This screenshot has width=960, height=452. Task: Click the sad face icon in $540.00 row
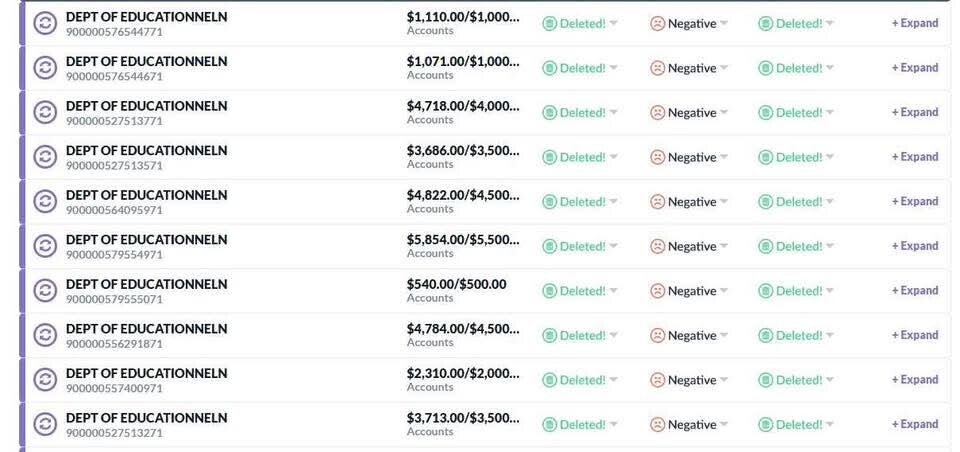pyautogui.click(x=657, y=291)
